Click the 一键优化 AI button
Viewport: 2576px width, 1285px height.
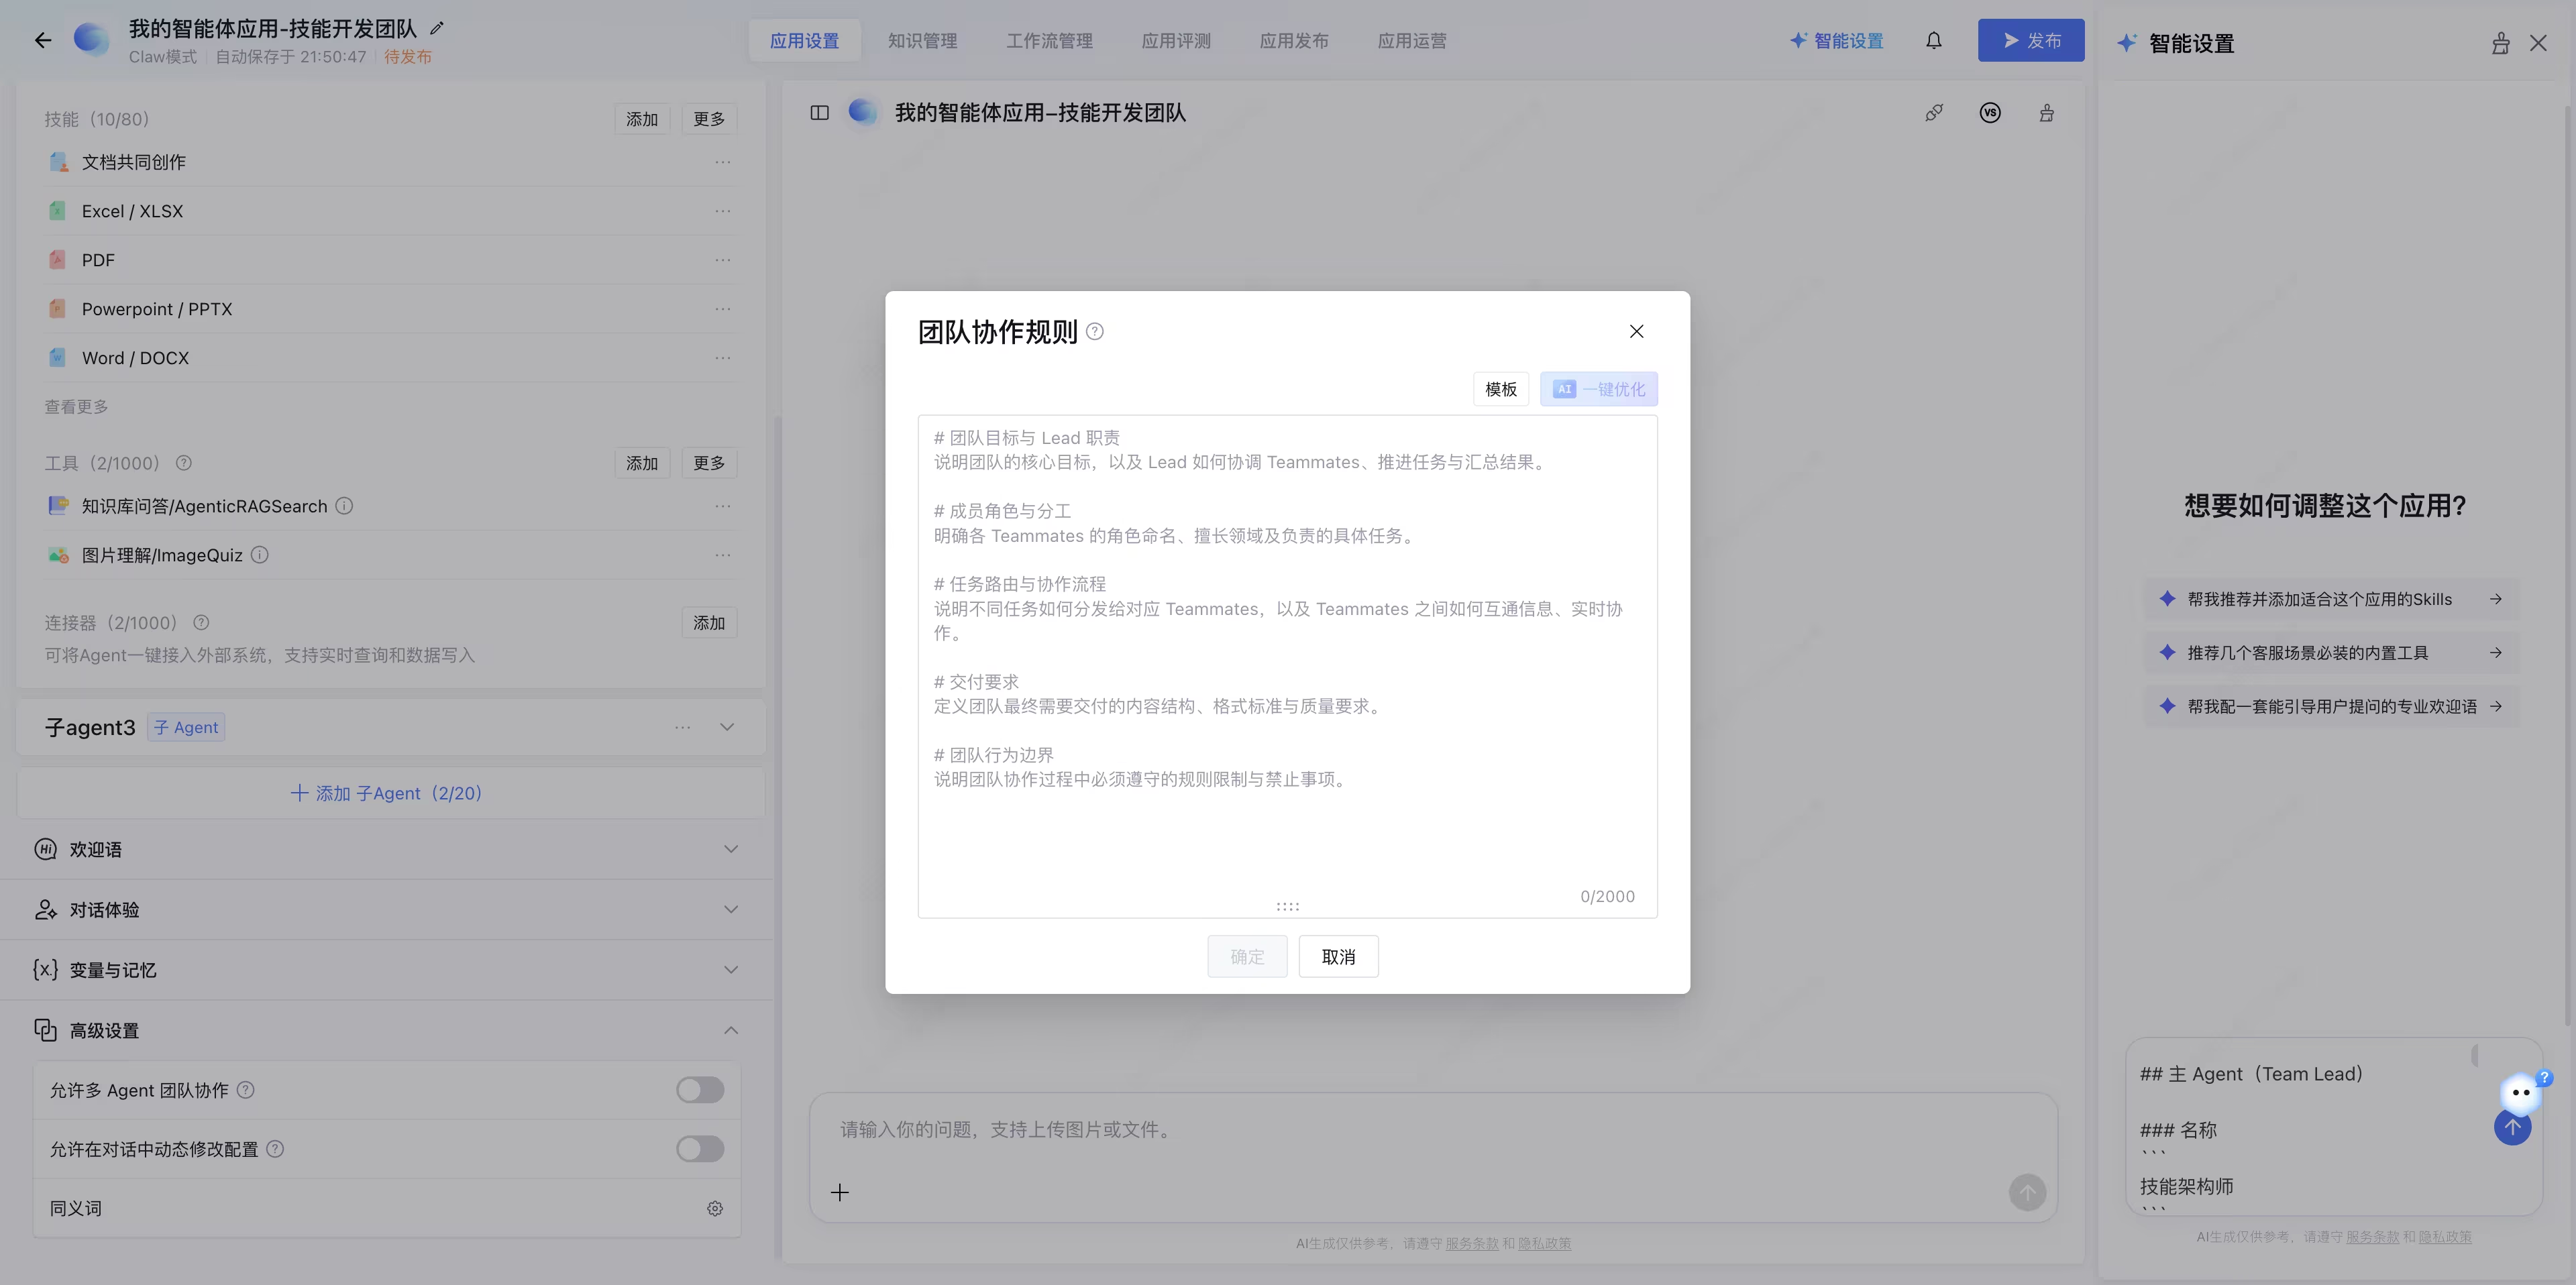(x=1598, y=390)
